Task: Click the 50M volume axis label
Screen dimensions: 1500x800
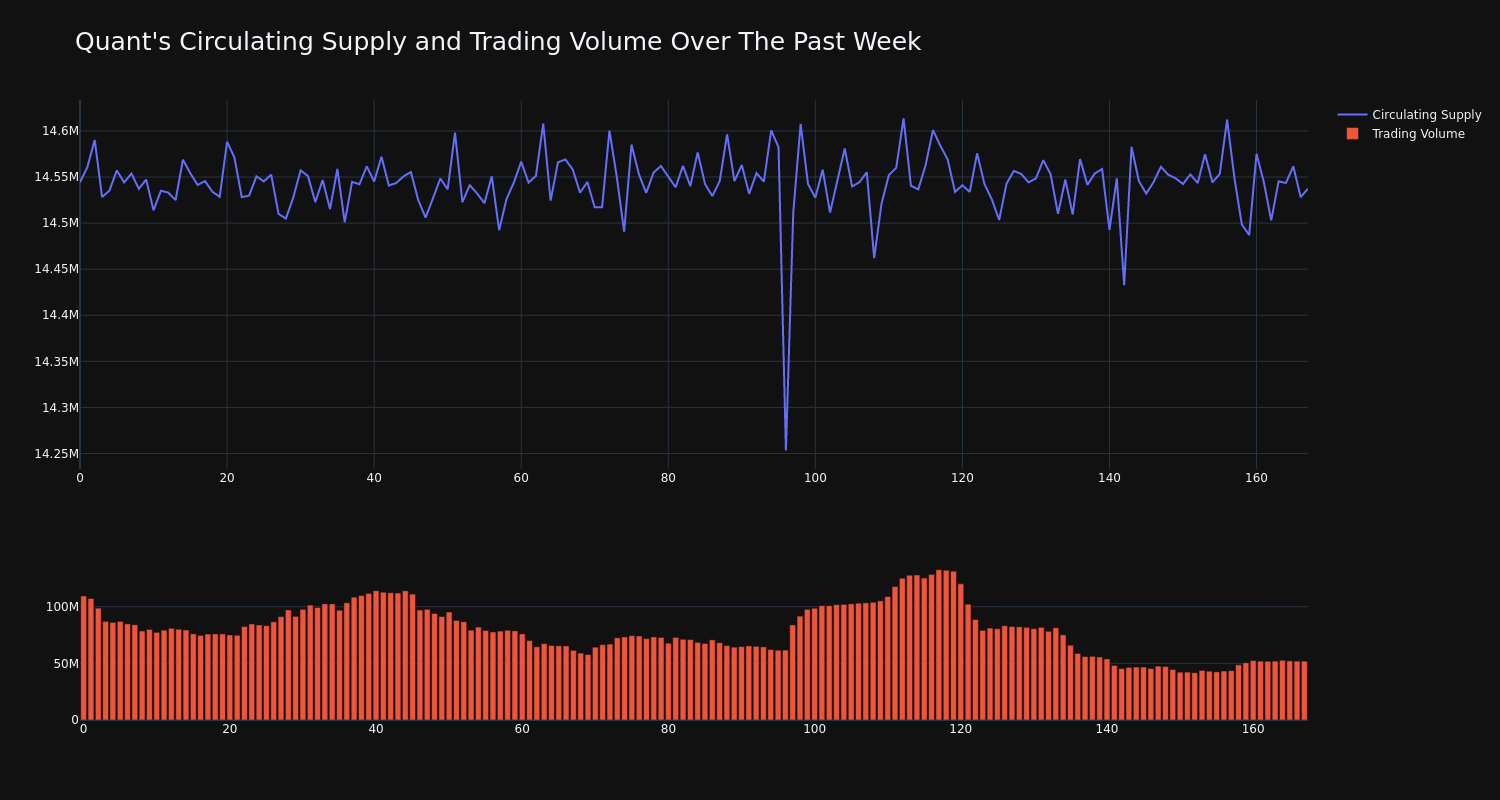Action: (x=66, y=664)
